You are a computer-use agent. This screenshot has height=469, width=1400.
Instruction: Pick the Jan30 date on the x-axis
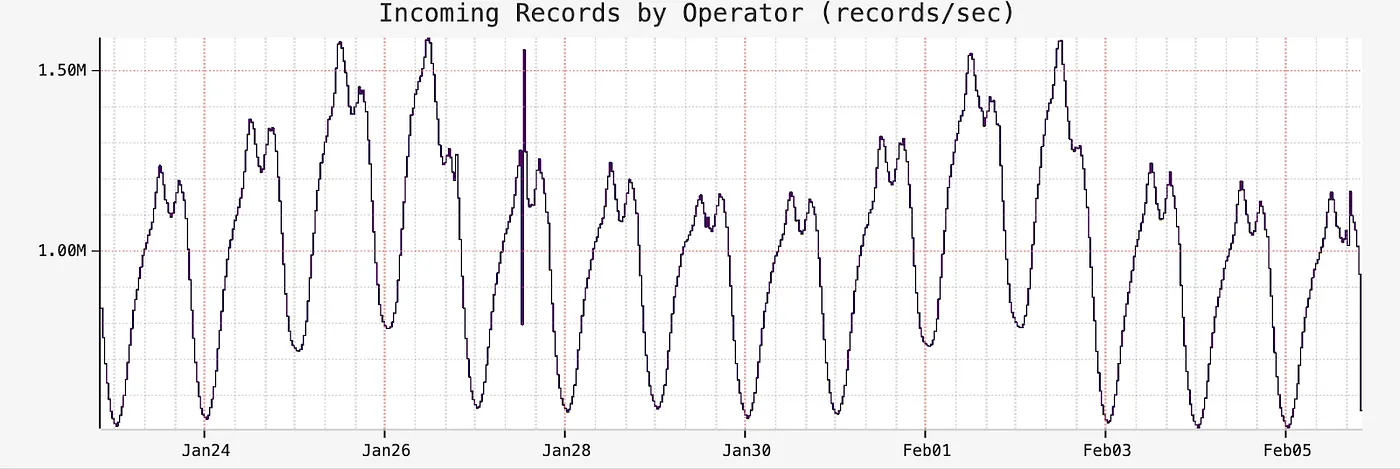pos(745,451)
